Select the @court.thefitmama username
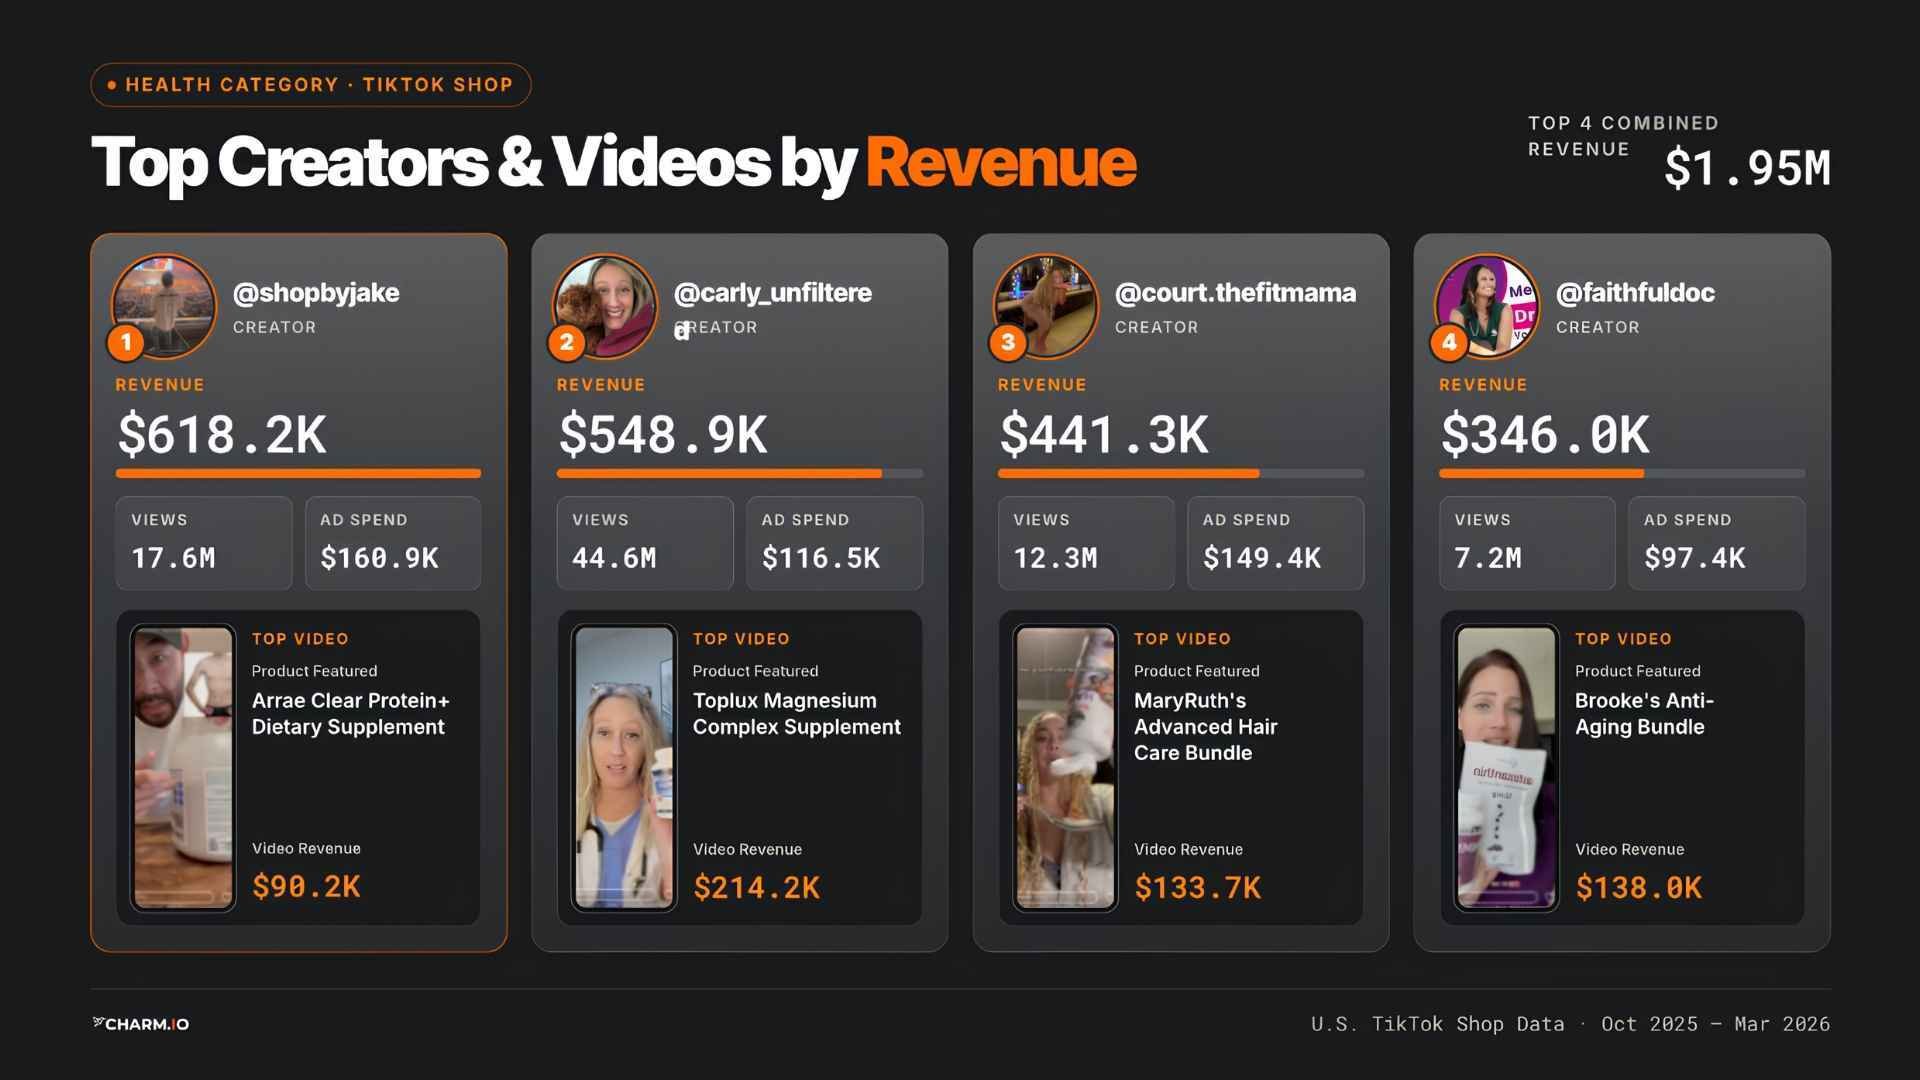The image size is (1920, 1080). 1235,293
